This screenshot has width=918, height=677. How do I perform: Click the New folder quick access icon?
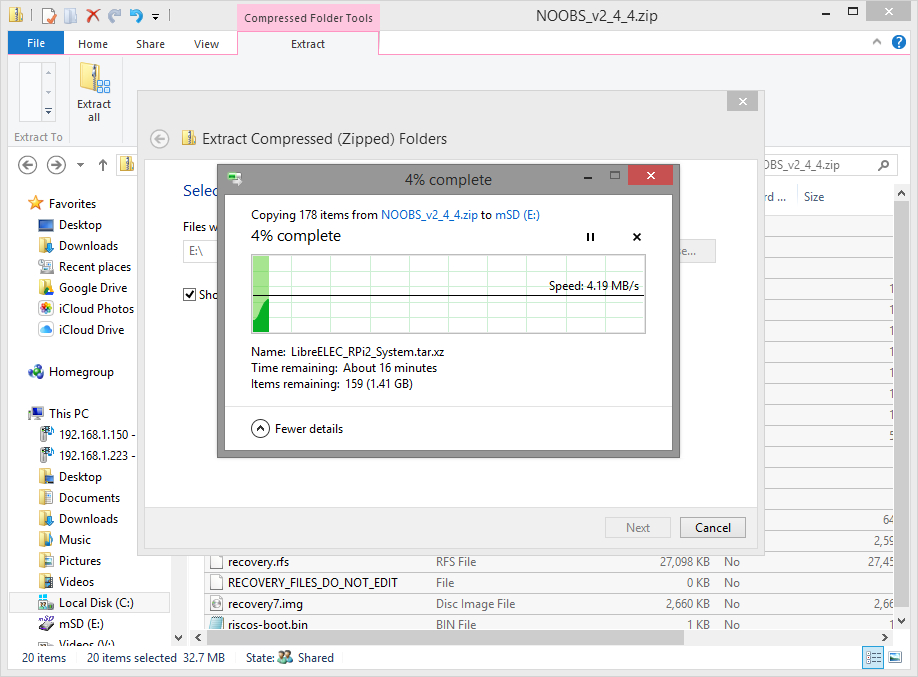[x=71, y=16]
